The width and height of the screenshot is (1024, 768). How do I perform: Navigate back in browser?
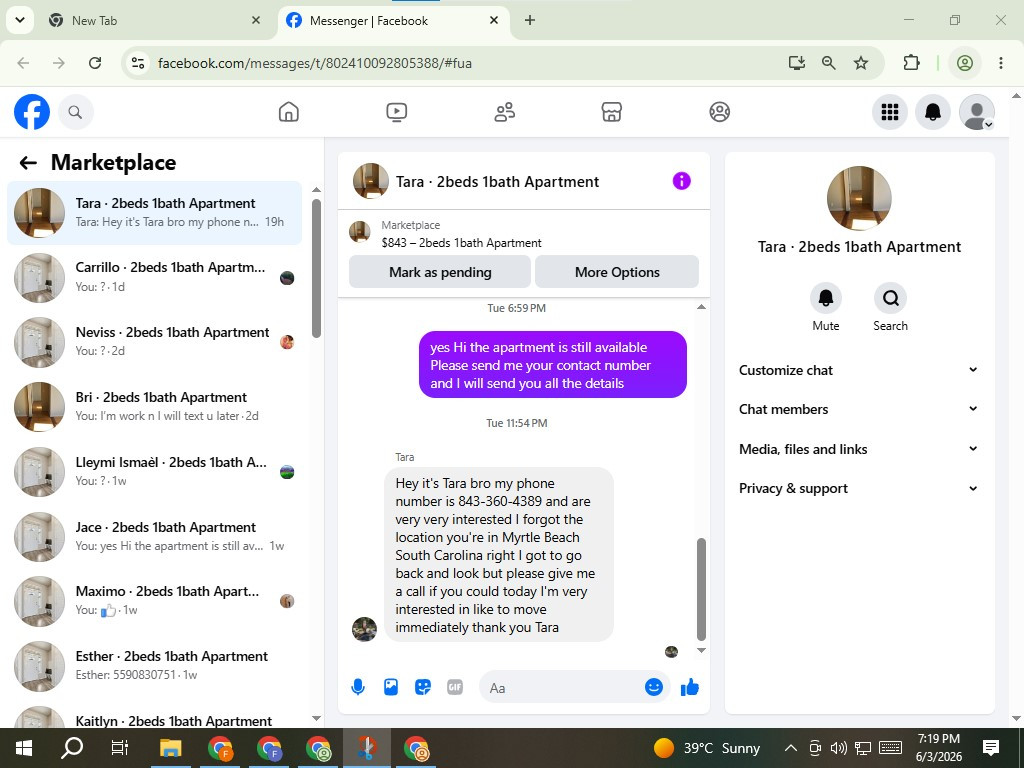[x=24, y=63]
